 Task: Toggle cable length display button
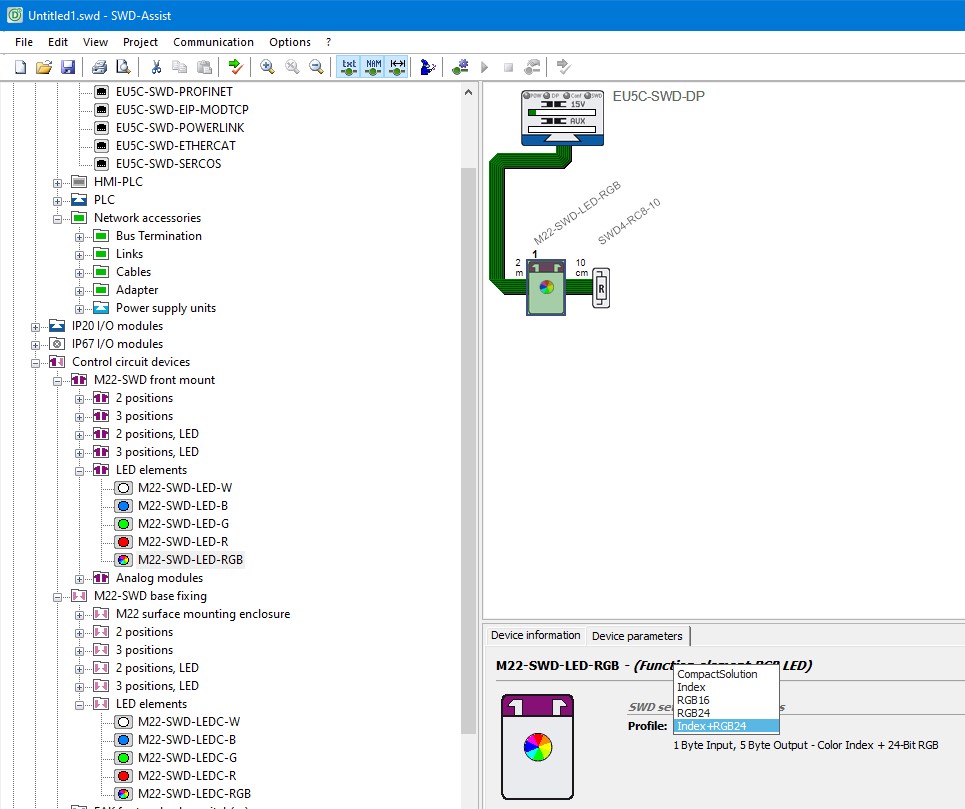(x=398, y=66)
